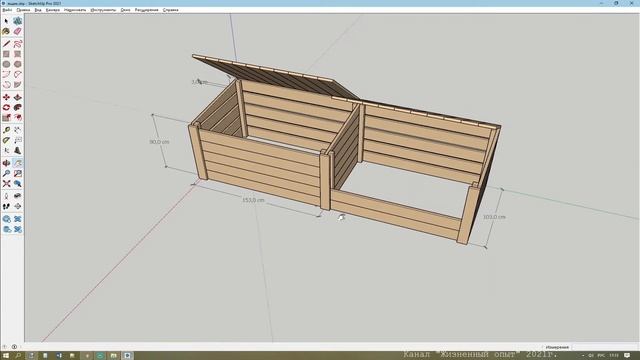Activate the Scale tool
This screenshot has width=640, height=360.
point(6,118)
